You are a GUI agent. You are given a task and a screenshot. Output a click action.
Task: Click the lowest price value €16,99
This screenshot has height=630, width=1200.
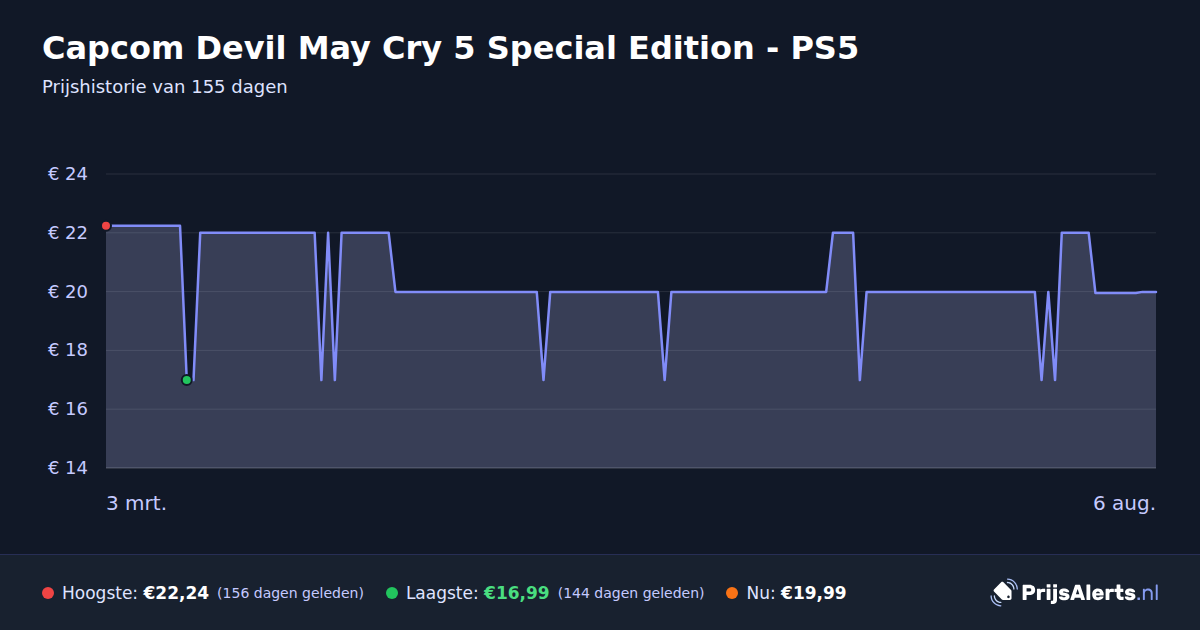(516, 593)
